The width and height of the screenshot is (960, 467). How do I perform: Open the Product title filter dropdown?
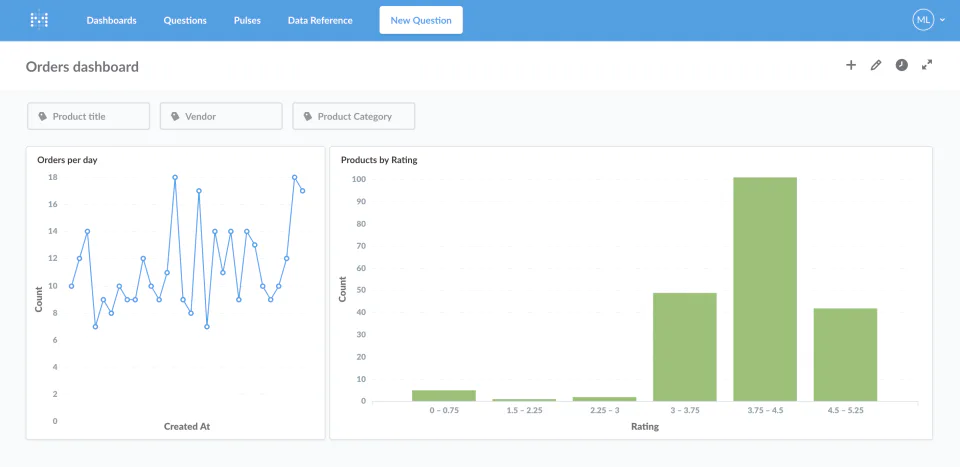tap(89, 117)
